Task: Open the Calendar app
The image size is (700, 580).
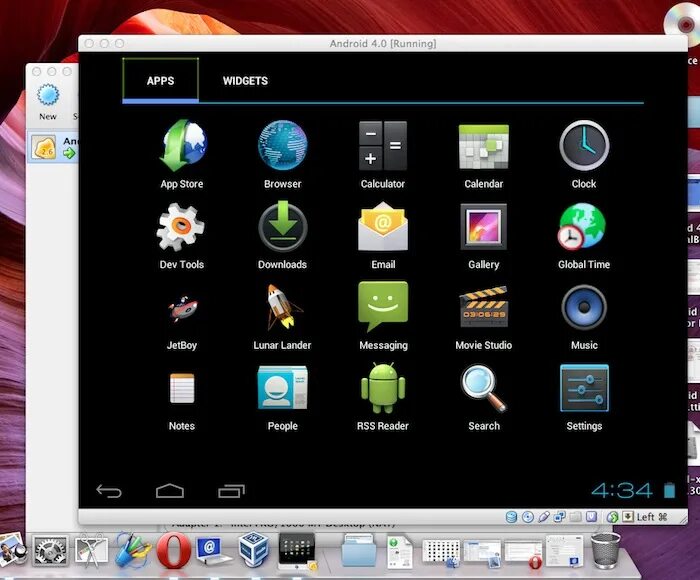Action: coord(483,154)
